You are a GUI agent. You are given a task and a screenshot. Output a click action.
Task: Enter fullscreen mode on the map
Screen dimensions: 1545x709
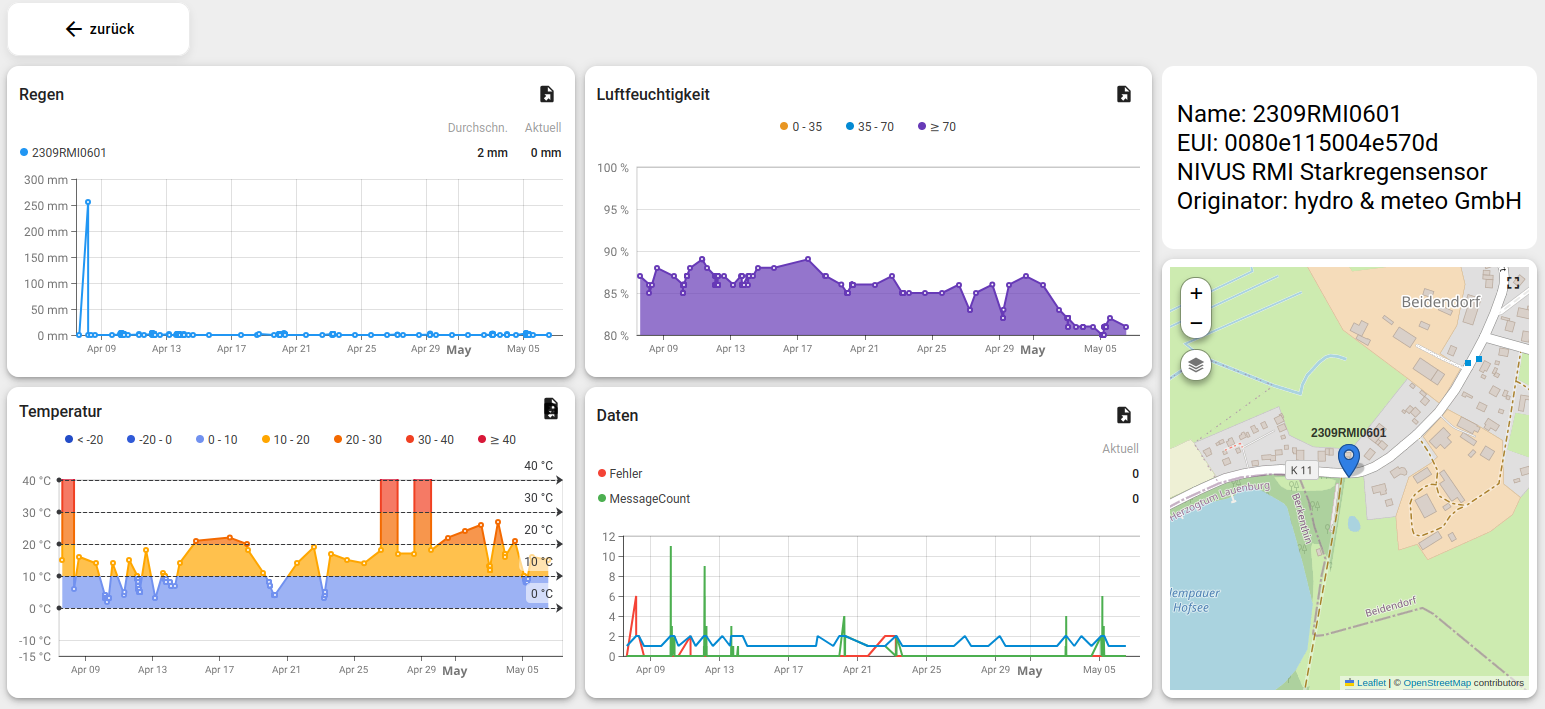[1513, 283]
